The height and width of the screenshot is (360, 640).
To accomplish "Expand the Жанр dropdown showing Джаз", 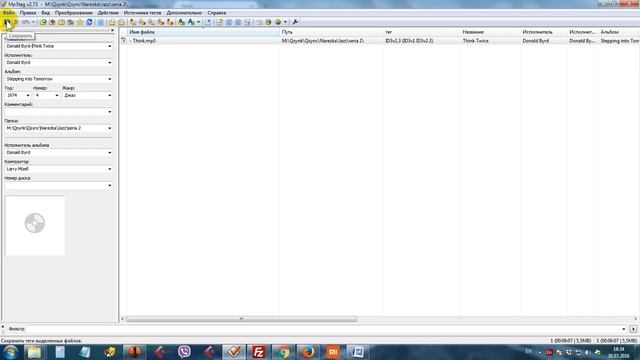I will point(109,96).
